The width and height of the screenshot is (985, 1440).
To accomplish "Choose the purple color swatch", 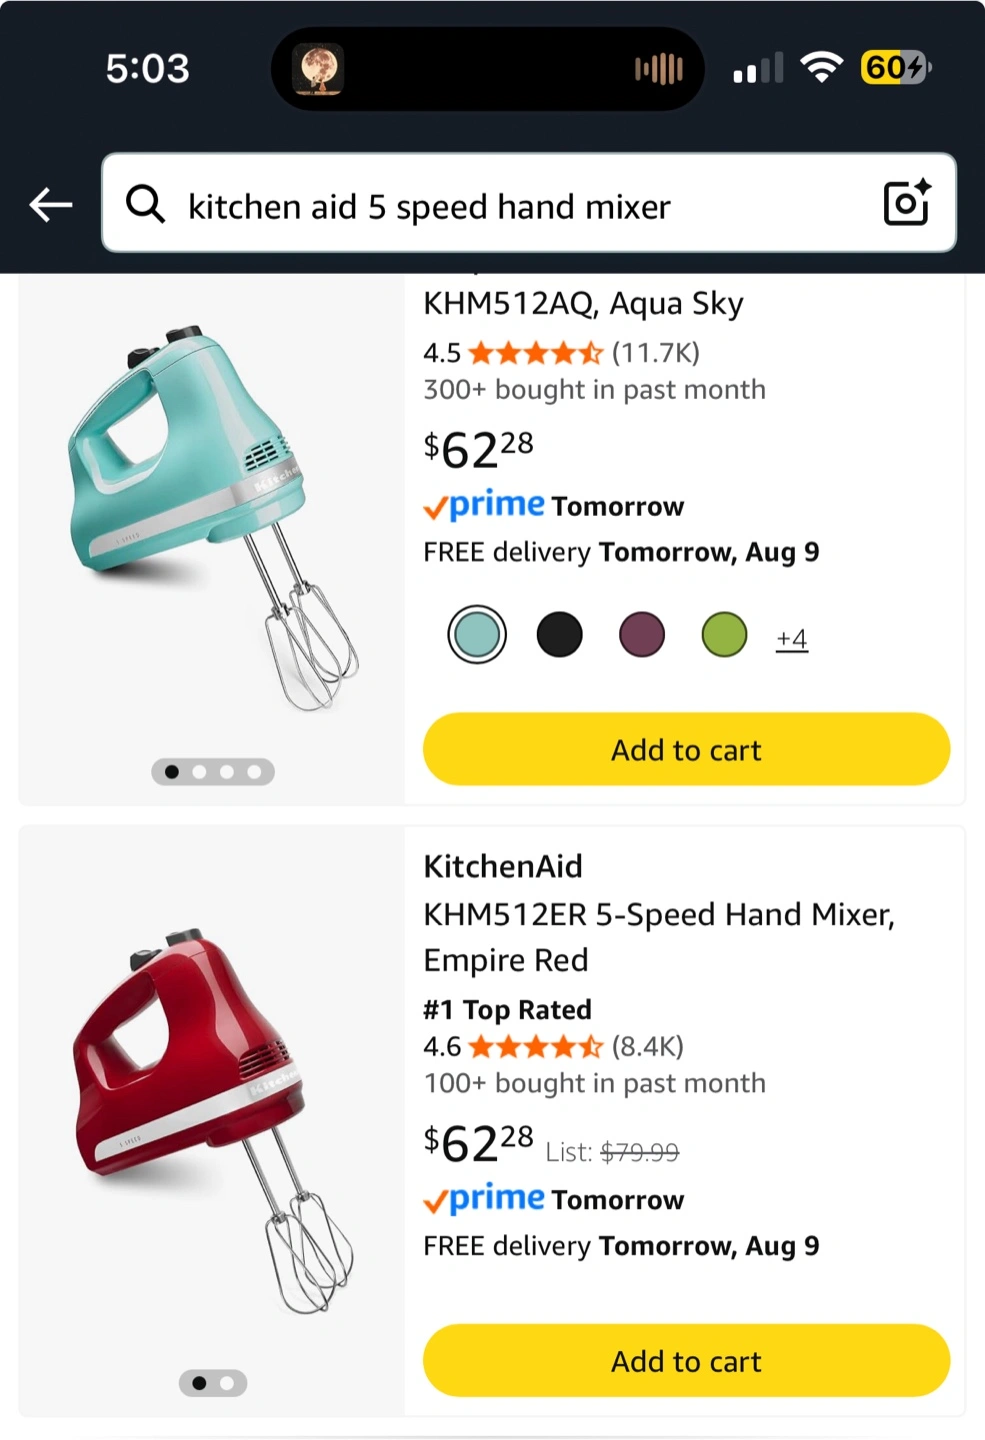I will click(x=642, y=635).
